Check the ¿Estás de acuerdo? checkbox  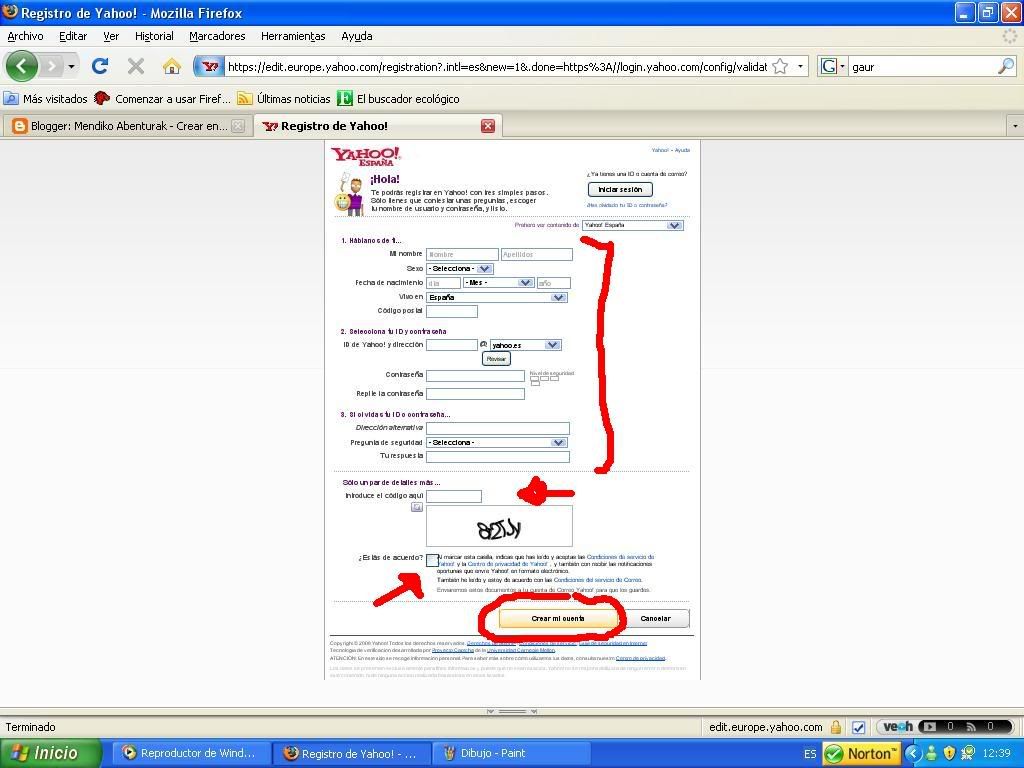(x=432, y=560)
